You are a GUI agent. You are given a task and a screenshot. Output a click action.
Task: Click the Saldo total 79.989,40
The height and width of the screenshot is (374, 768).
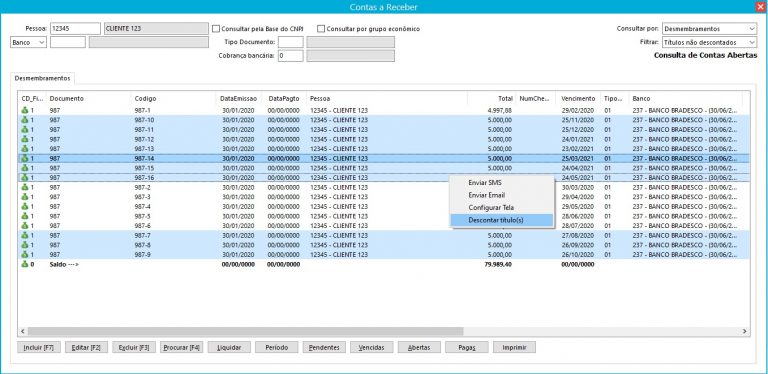[498, 264]
